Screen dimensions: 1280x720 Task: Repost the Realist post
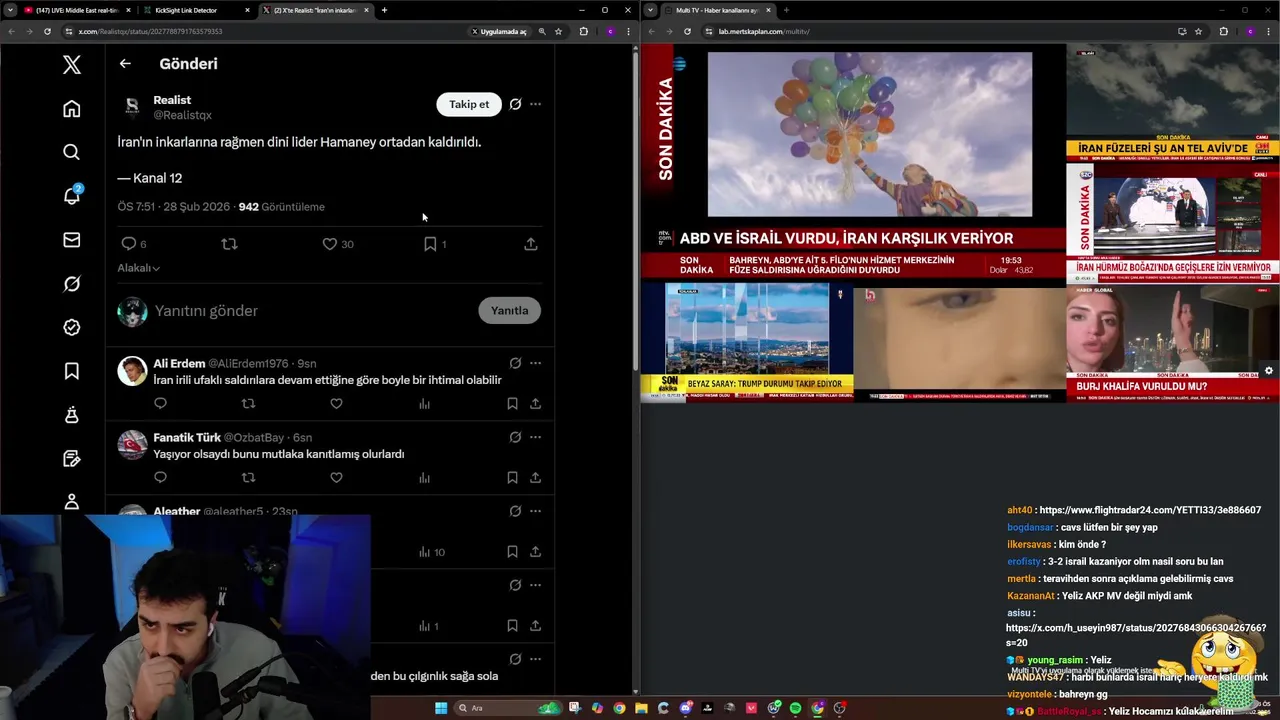click(229, 244)
